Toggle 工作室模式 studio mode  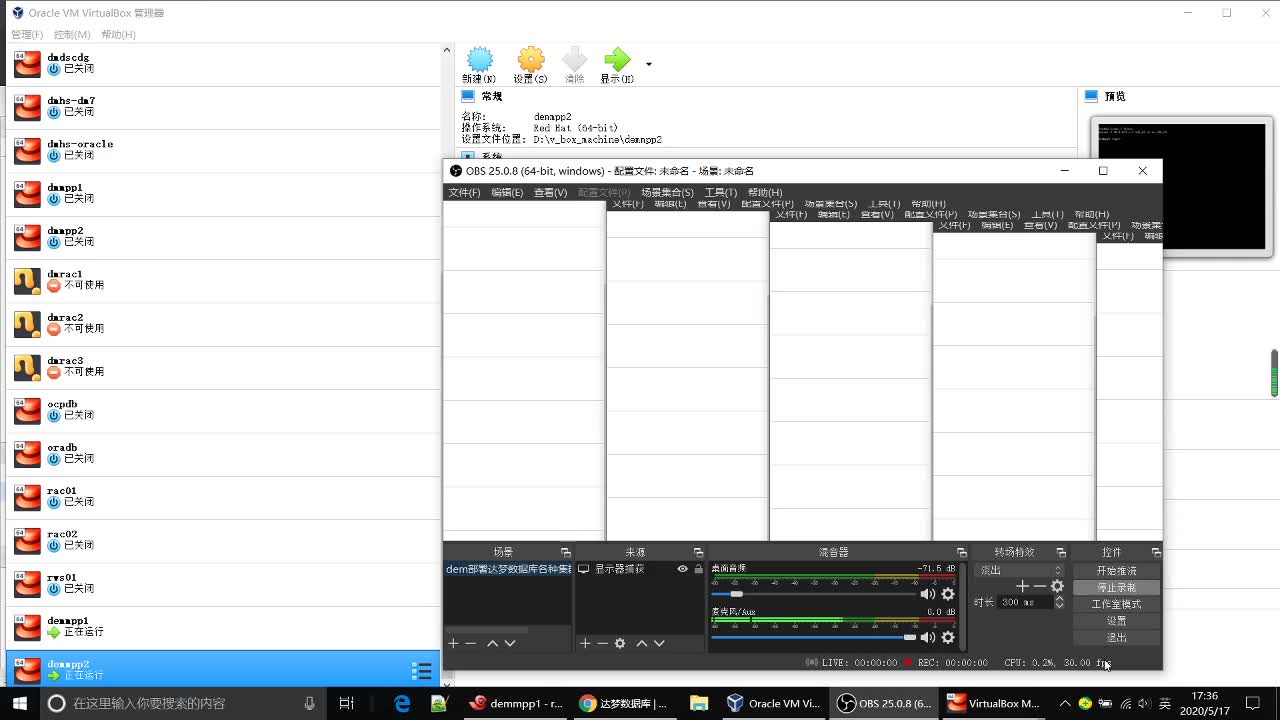point(1116,604)
